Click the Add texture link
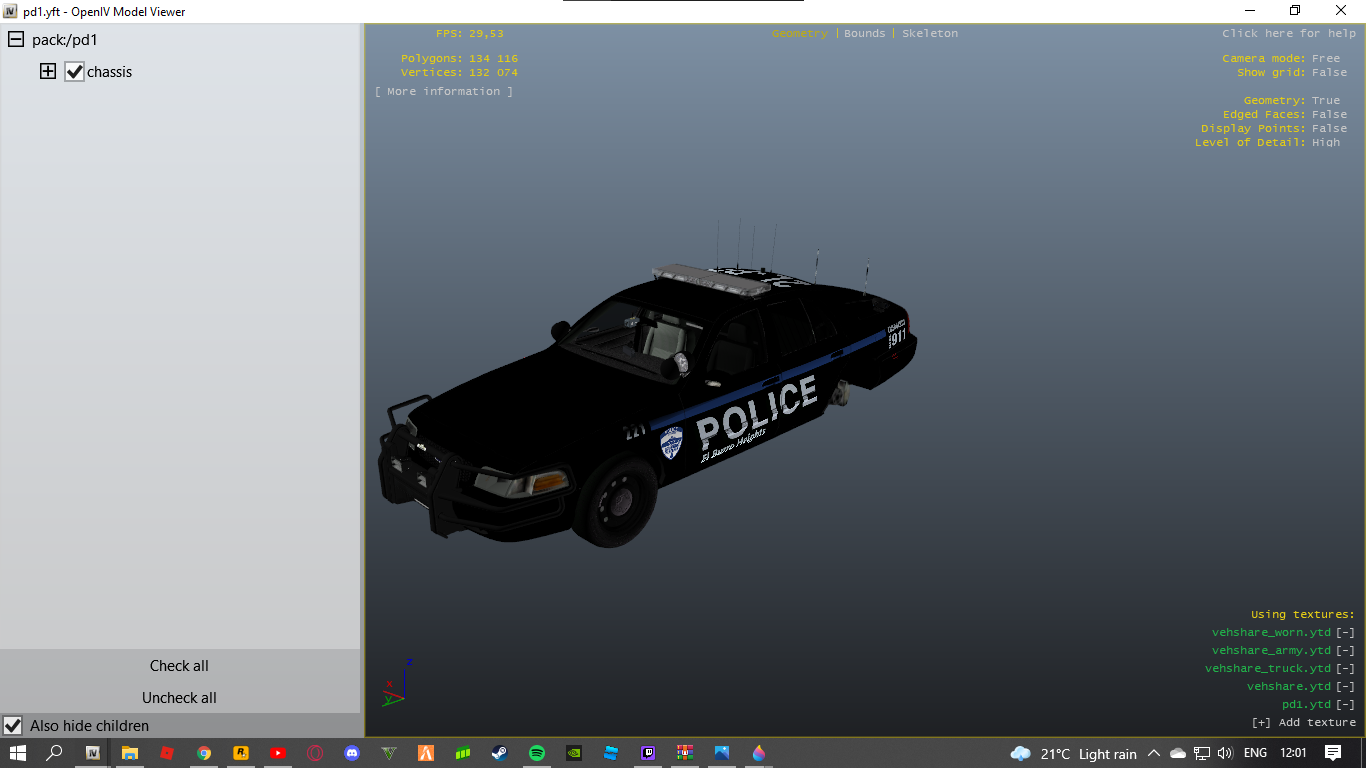This screenshot has height=768, width=1366. [x=1303, y=722]
